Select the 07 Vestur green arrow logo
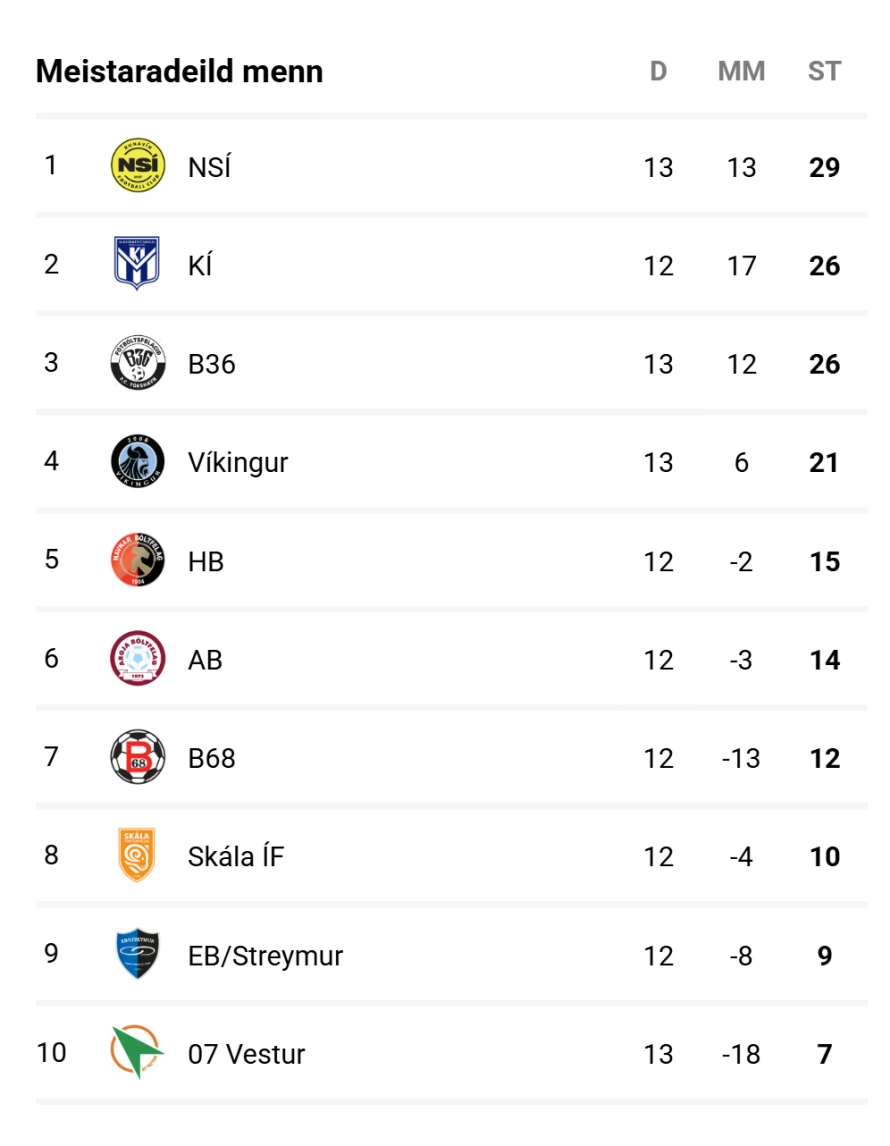This screenshot has height=1146, width=890. [137, 1052]
